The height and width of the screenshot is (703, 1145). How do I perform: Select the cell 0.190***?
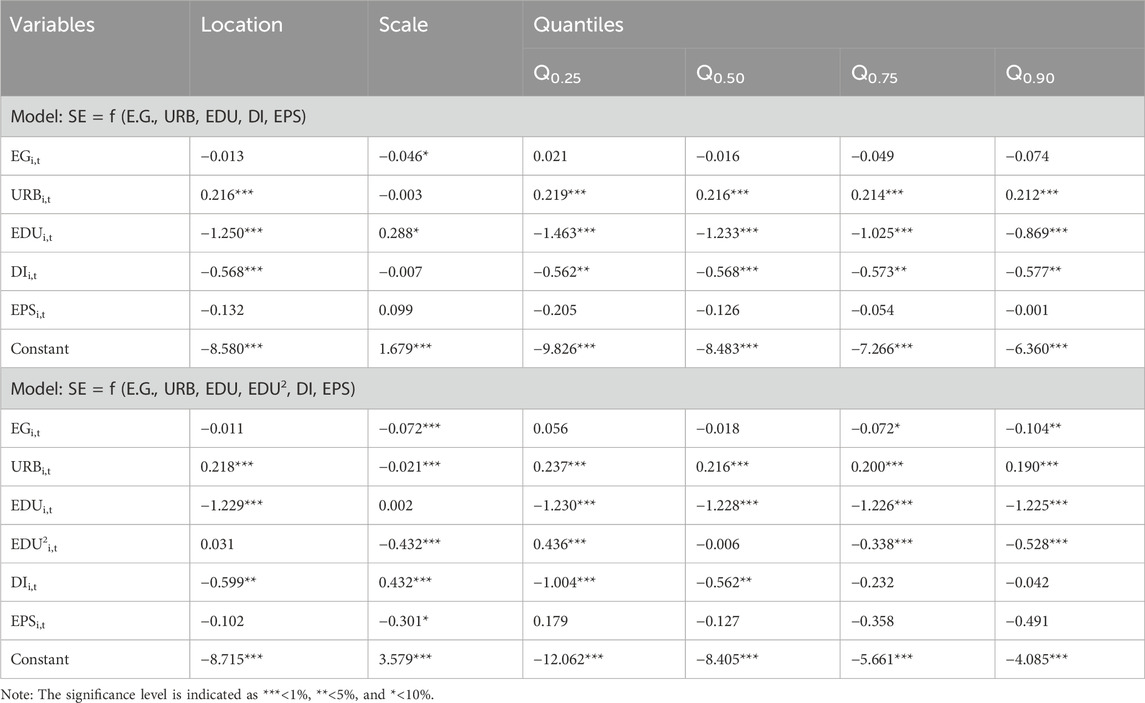pos(1032,467)
